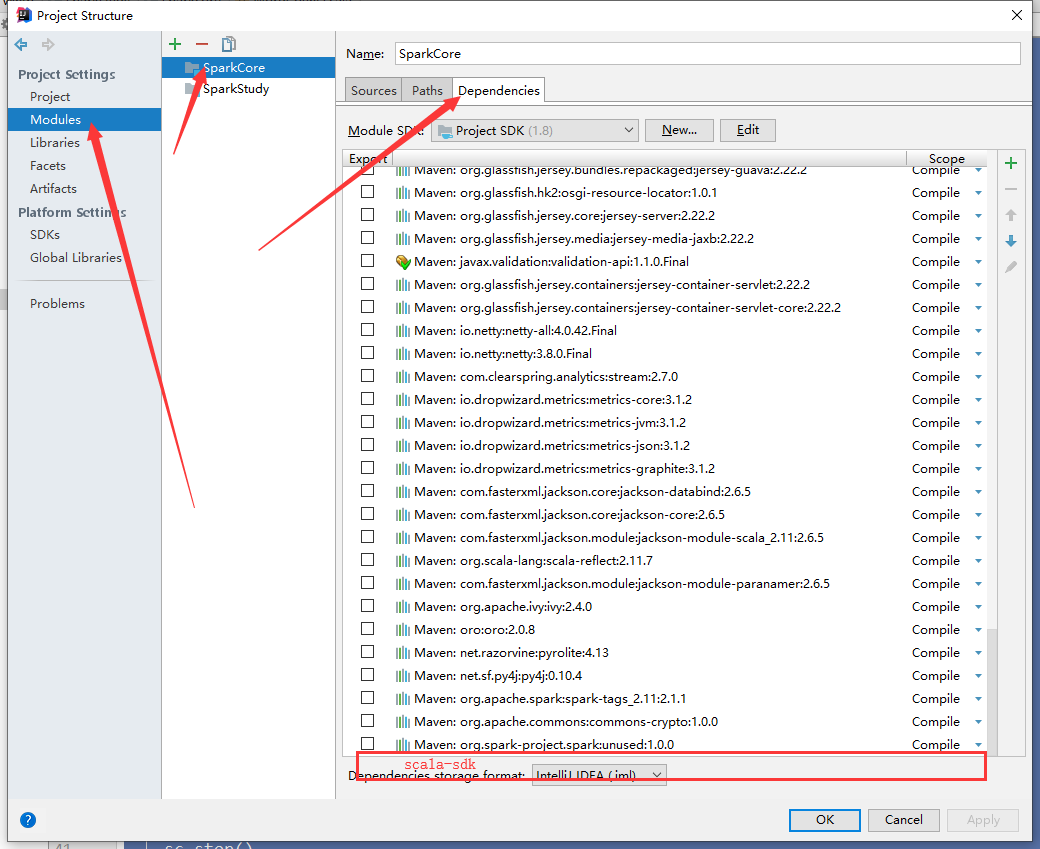The height and width of the screenshot is (849, 1040).
Task: Click the library icon of commons-crypto
Action: pyautogui.click(x=403, y=722)
